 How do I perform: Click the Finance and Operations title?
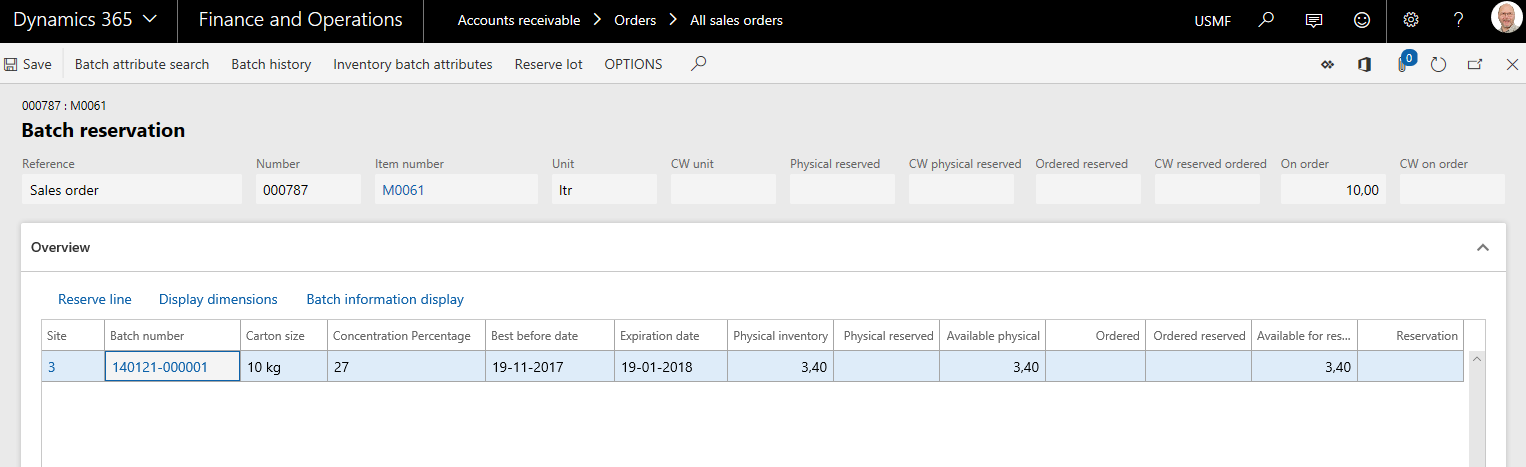pyautogui.click(x=301, y=20)
